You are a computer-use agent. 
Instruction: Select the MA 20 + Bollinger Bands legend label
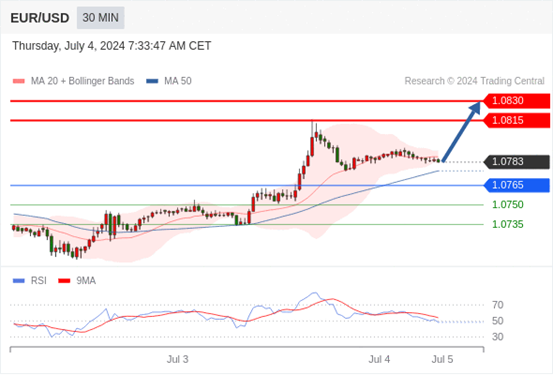(83, 81)
